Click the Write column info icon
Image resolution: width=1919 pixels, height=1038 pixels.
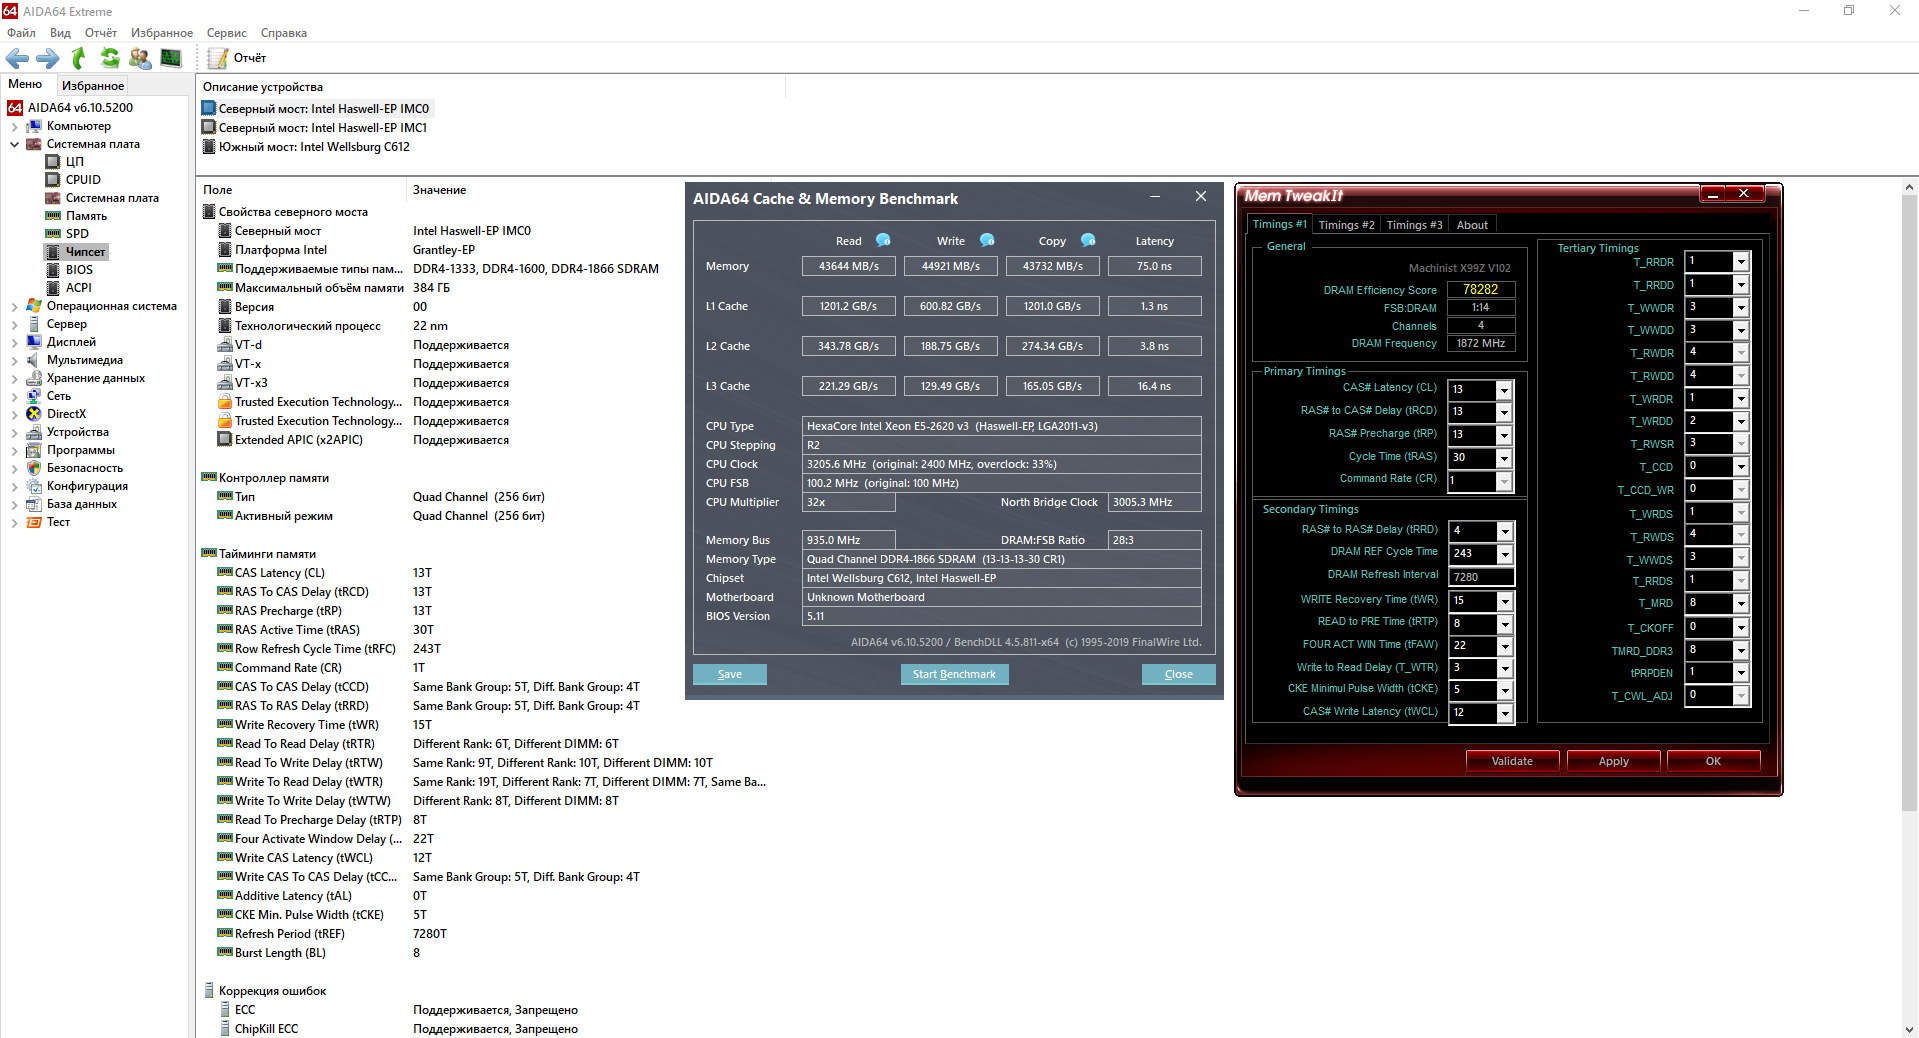click(x=987, y=240)
